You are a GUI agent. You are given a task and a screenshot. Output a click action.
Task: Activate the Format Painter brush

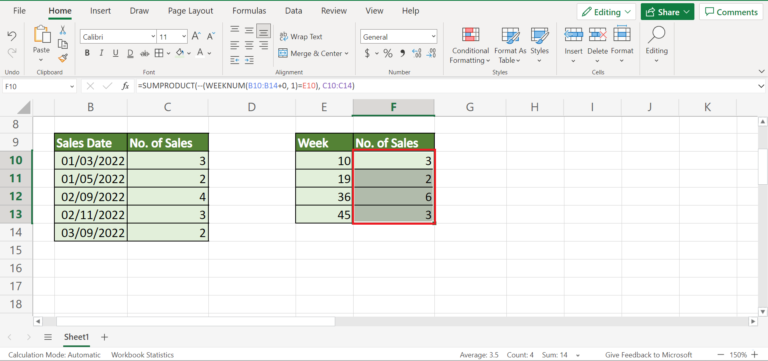coord(63,58)
